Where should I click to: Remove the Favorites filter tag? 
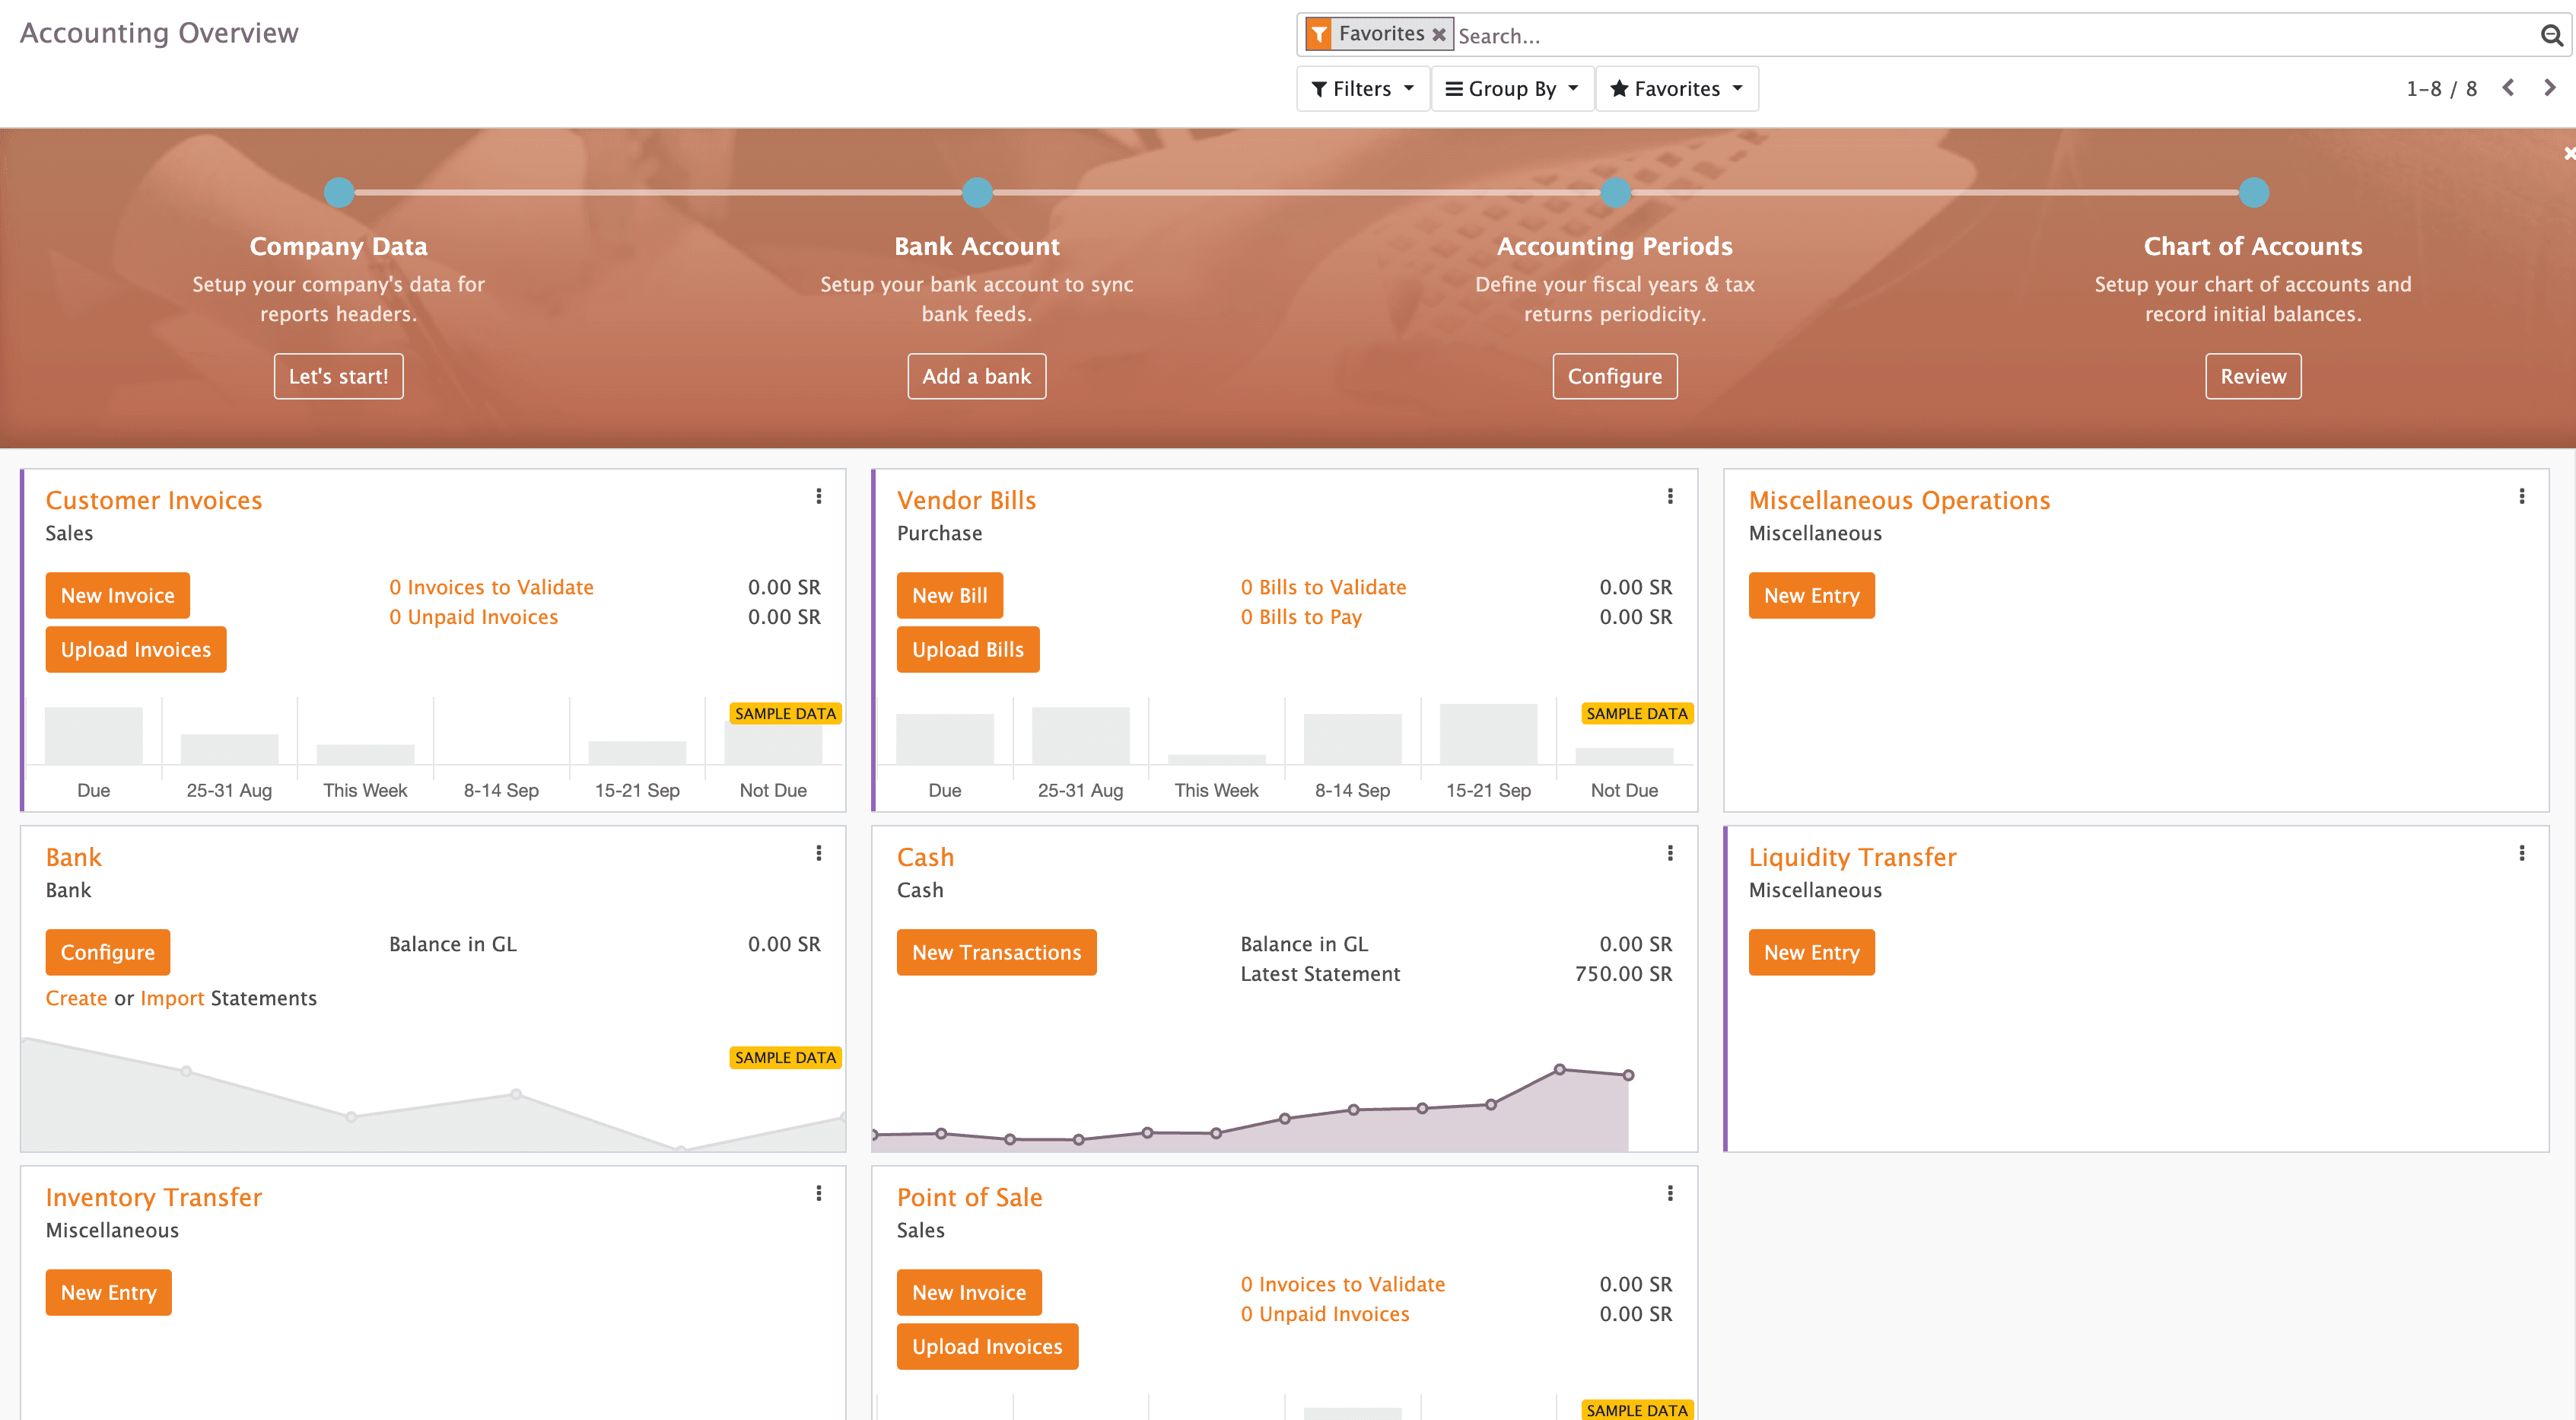click(1438, 35)
